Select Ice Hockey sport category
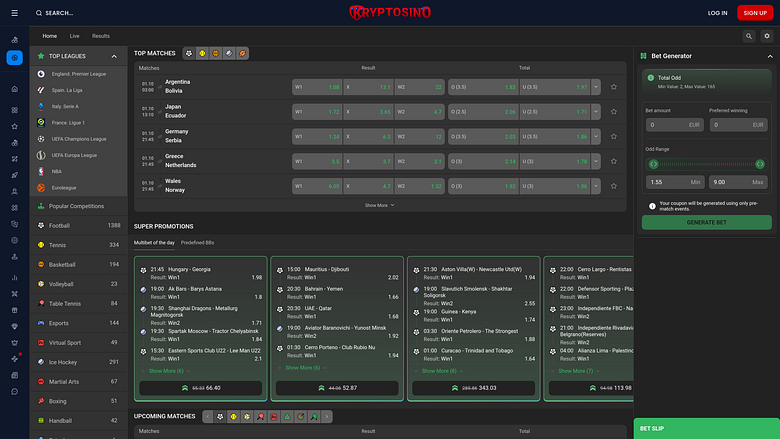780x439 pixels. (79, 362)
